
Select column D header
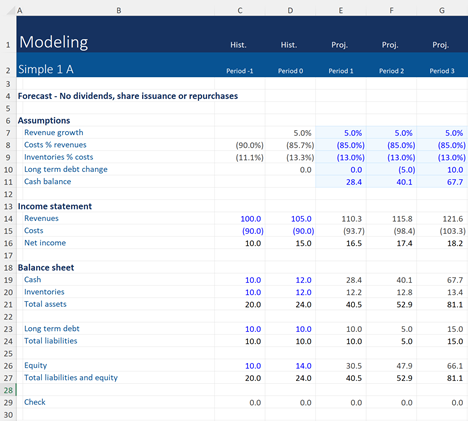[x=290, y=11]
